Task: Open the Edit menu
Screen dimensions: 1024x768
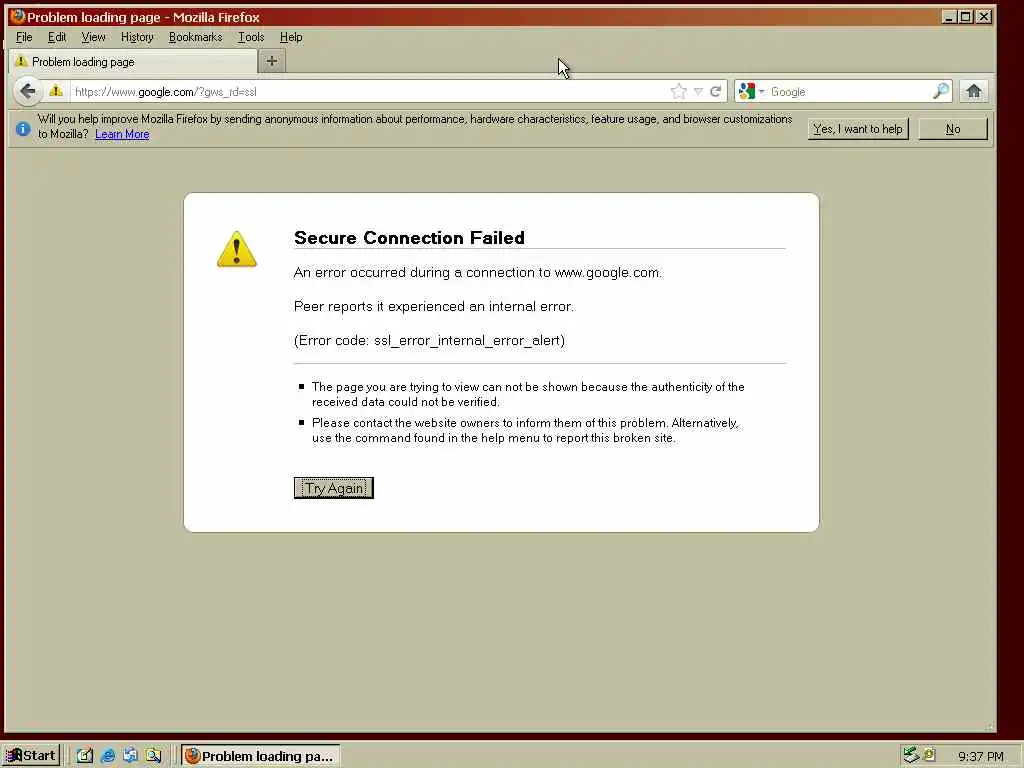Action: 57,37
